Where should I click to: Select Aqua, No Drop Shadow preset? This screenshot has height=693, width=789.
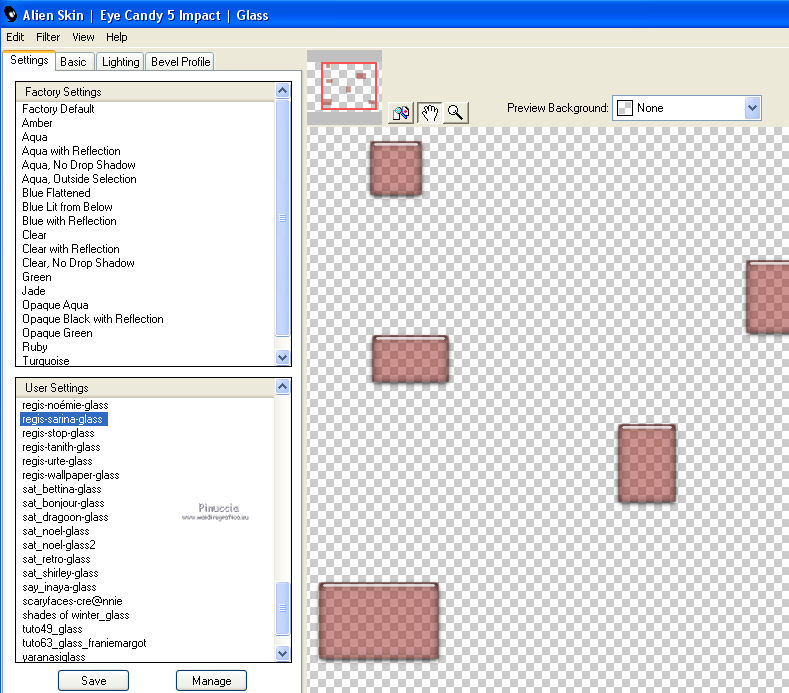click(x=78, y=165)
